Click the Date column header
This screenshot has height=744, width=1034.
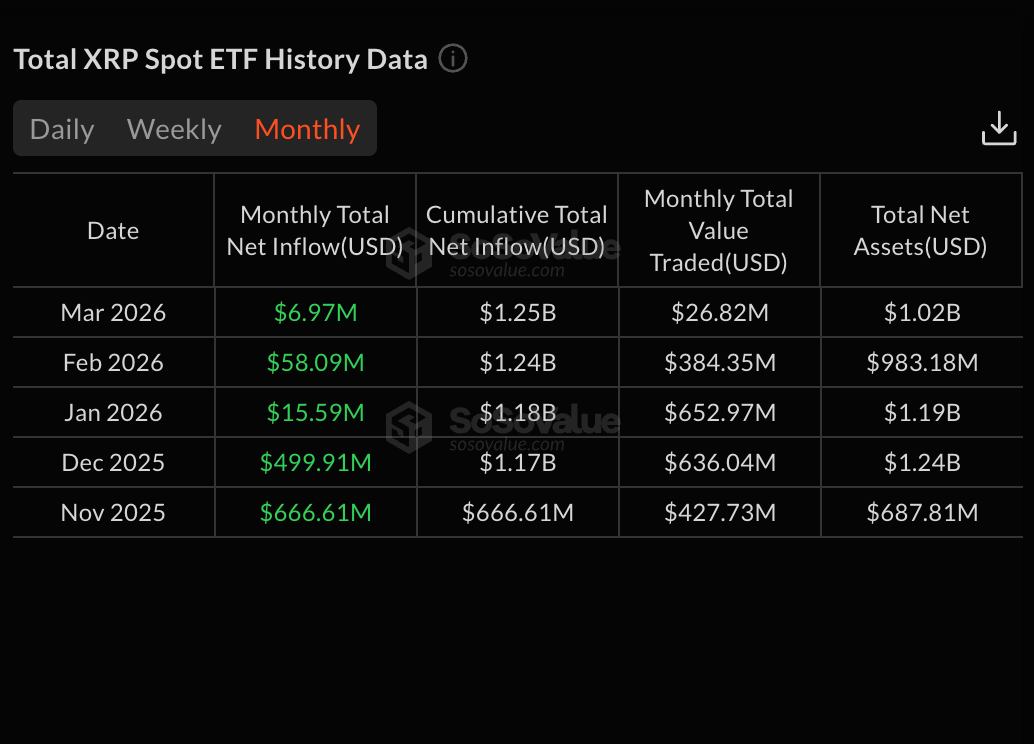[113, 230]
